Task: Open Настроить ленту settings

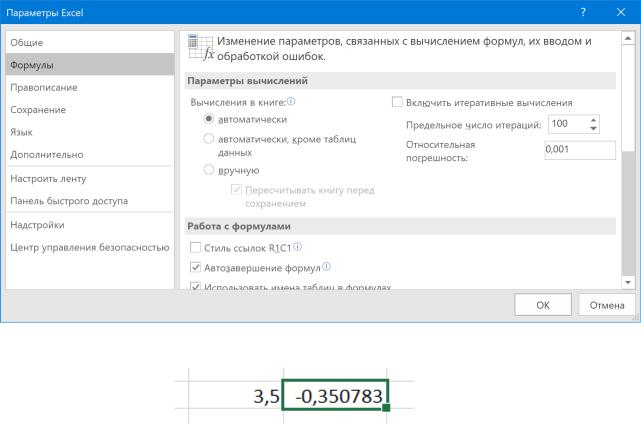Action: tap(90, 179)
